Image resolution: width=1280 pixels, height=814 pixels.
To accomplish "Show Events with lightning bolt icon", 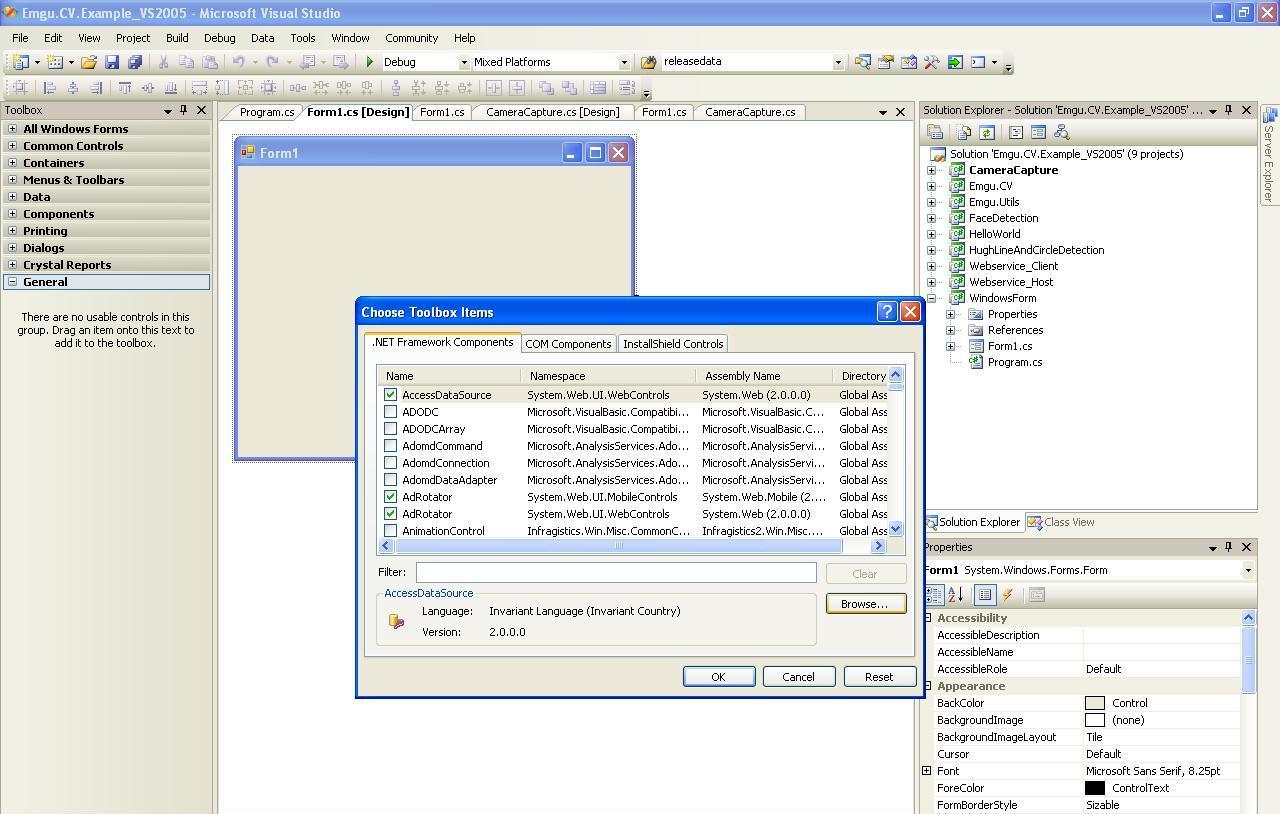I will (x=1008, y=595).
